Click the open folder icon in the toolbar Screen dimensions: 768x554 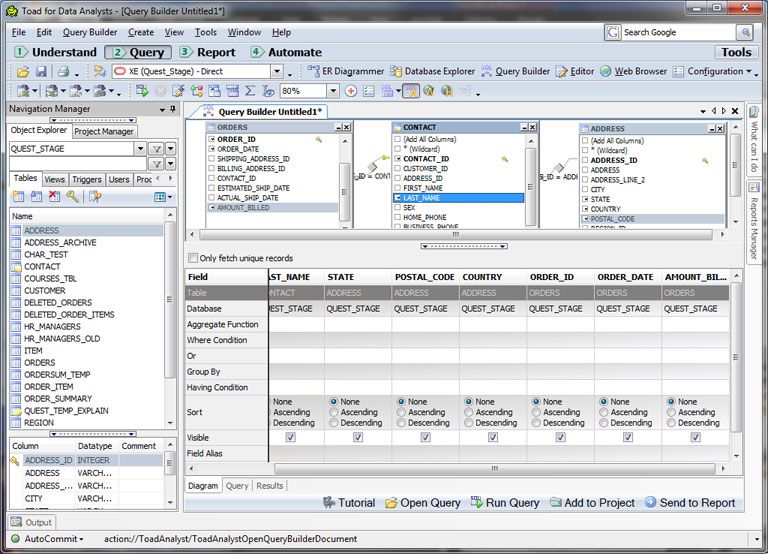[23, 72]
